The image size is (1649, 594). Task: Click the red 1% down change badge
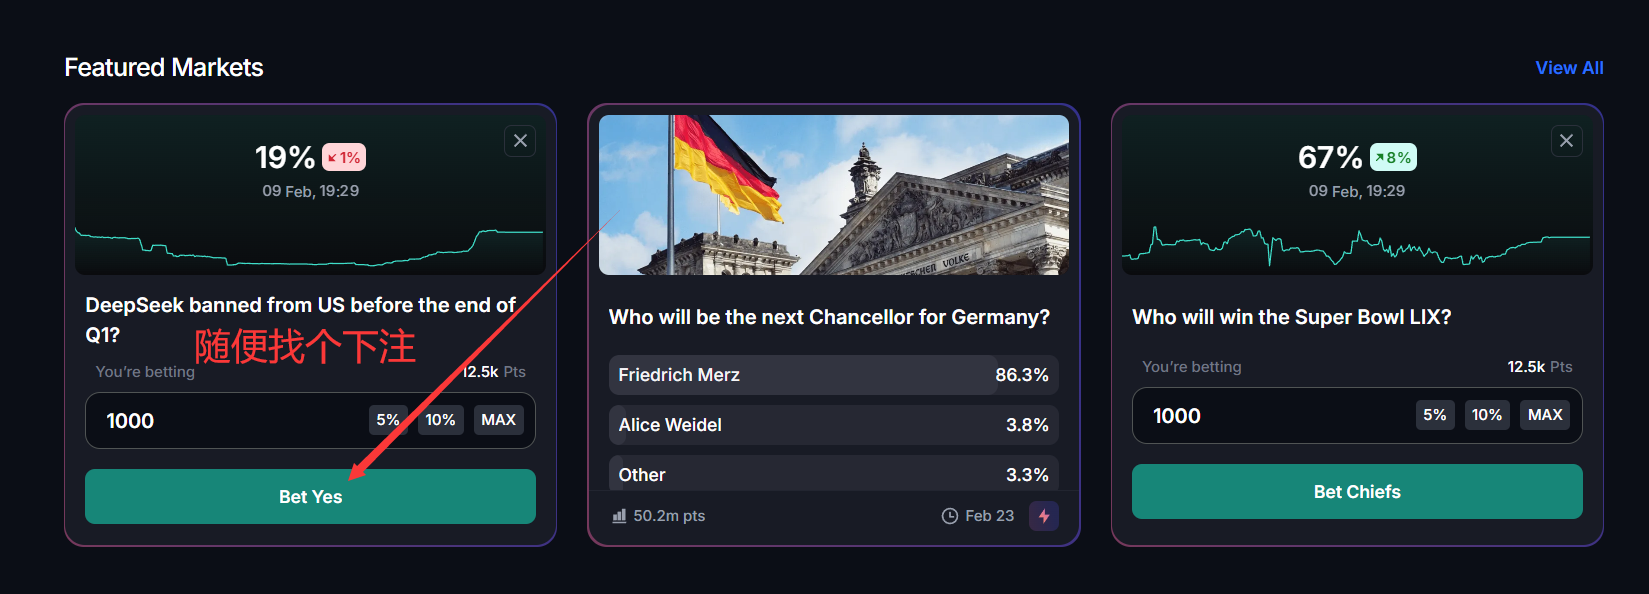(x=344, y=157)
